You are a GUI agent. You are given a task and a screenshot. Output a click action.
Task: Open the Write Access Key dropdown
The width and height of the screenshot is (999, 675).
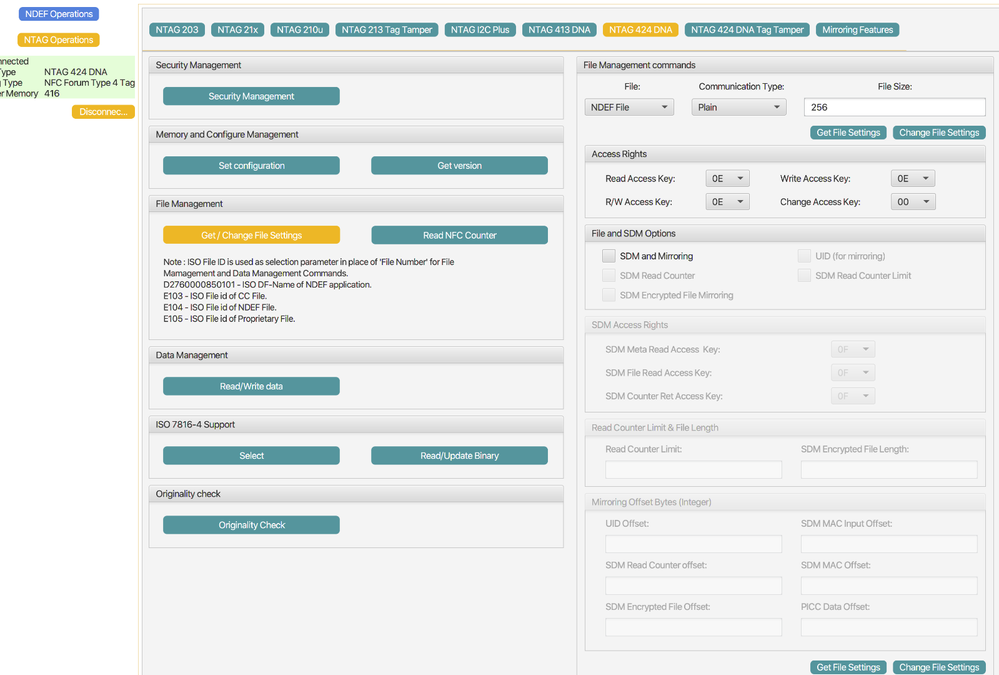point(913,178)
